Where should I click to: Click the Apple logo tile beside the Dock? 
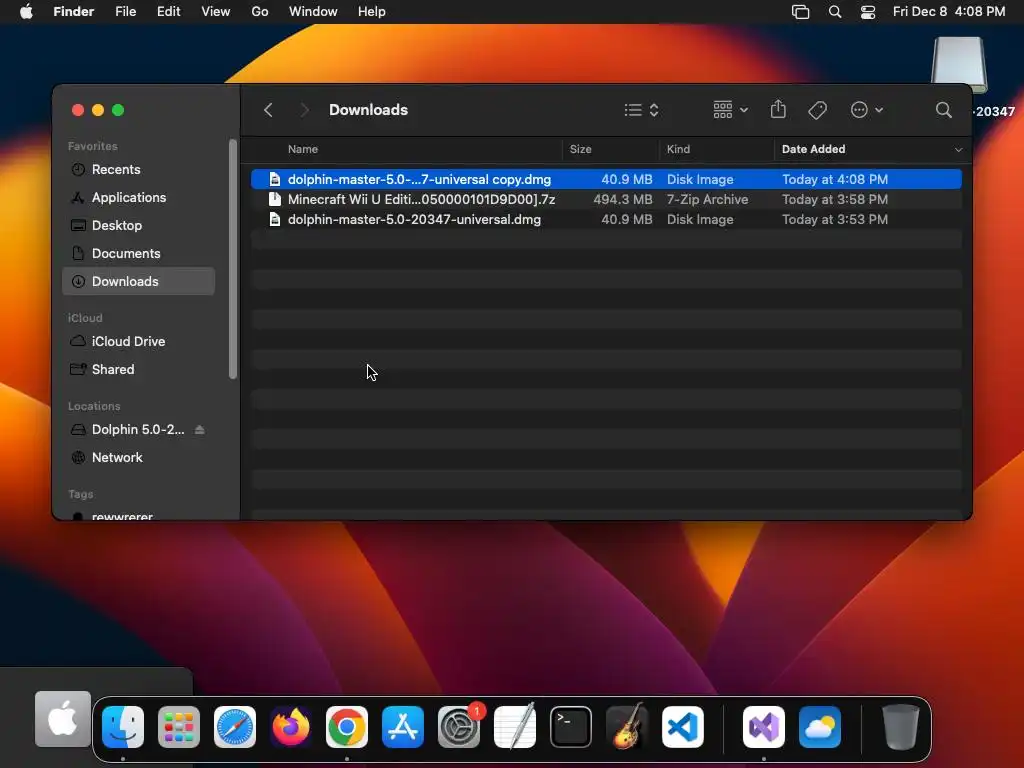click(x=63, y=718)
